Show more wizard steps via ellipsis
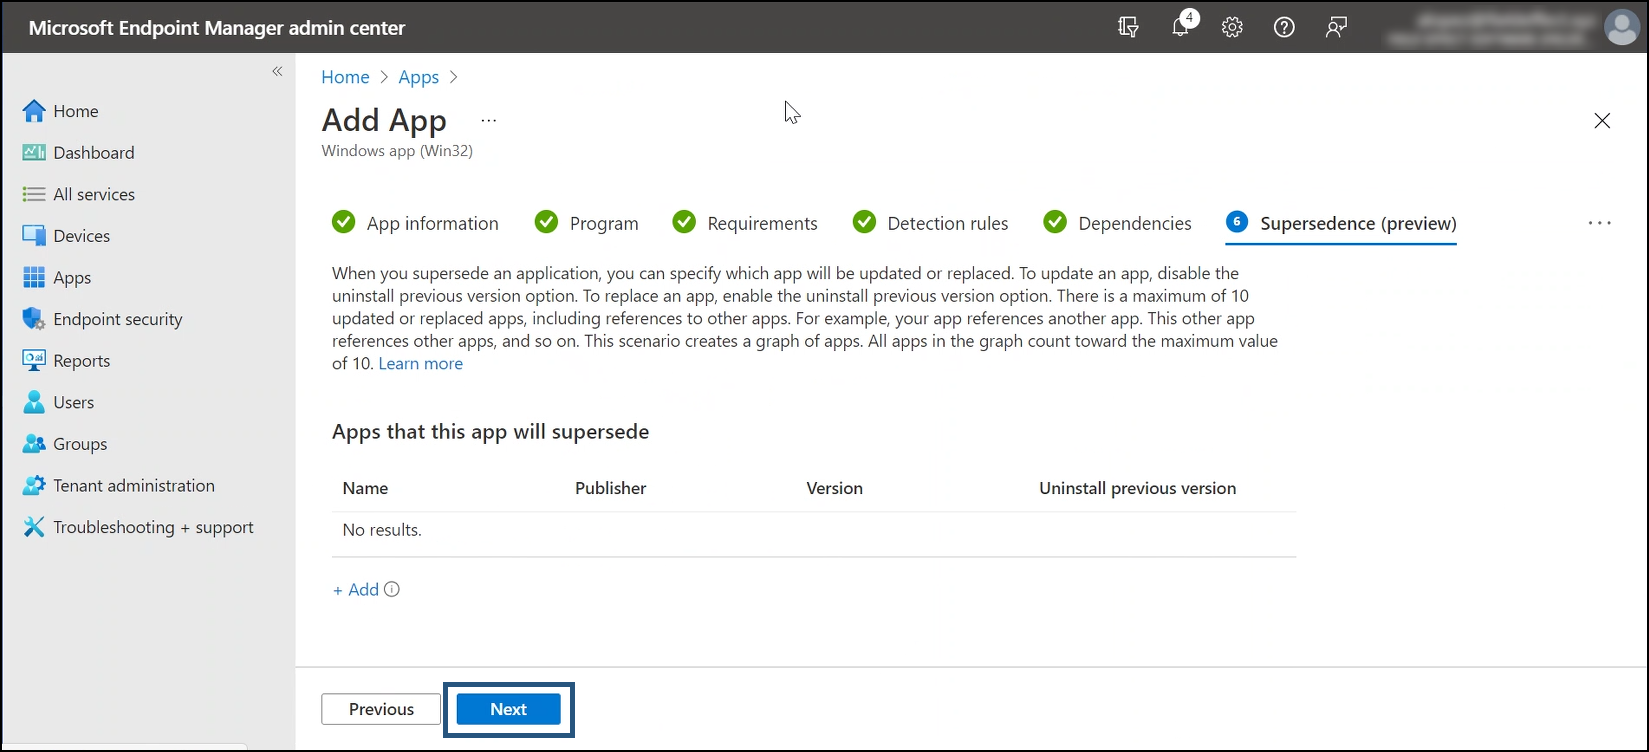Image resolution: width=1649 pixels, height=752 pixels. (x=1599, y=223)
